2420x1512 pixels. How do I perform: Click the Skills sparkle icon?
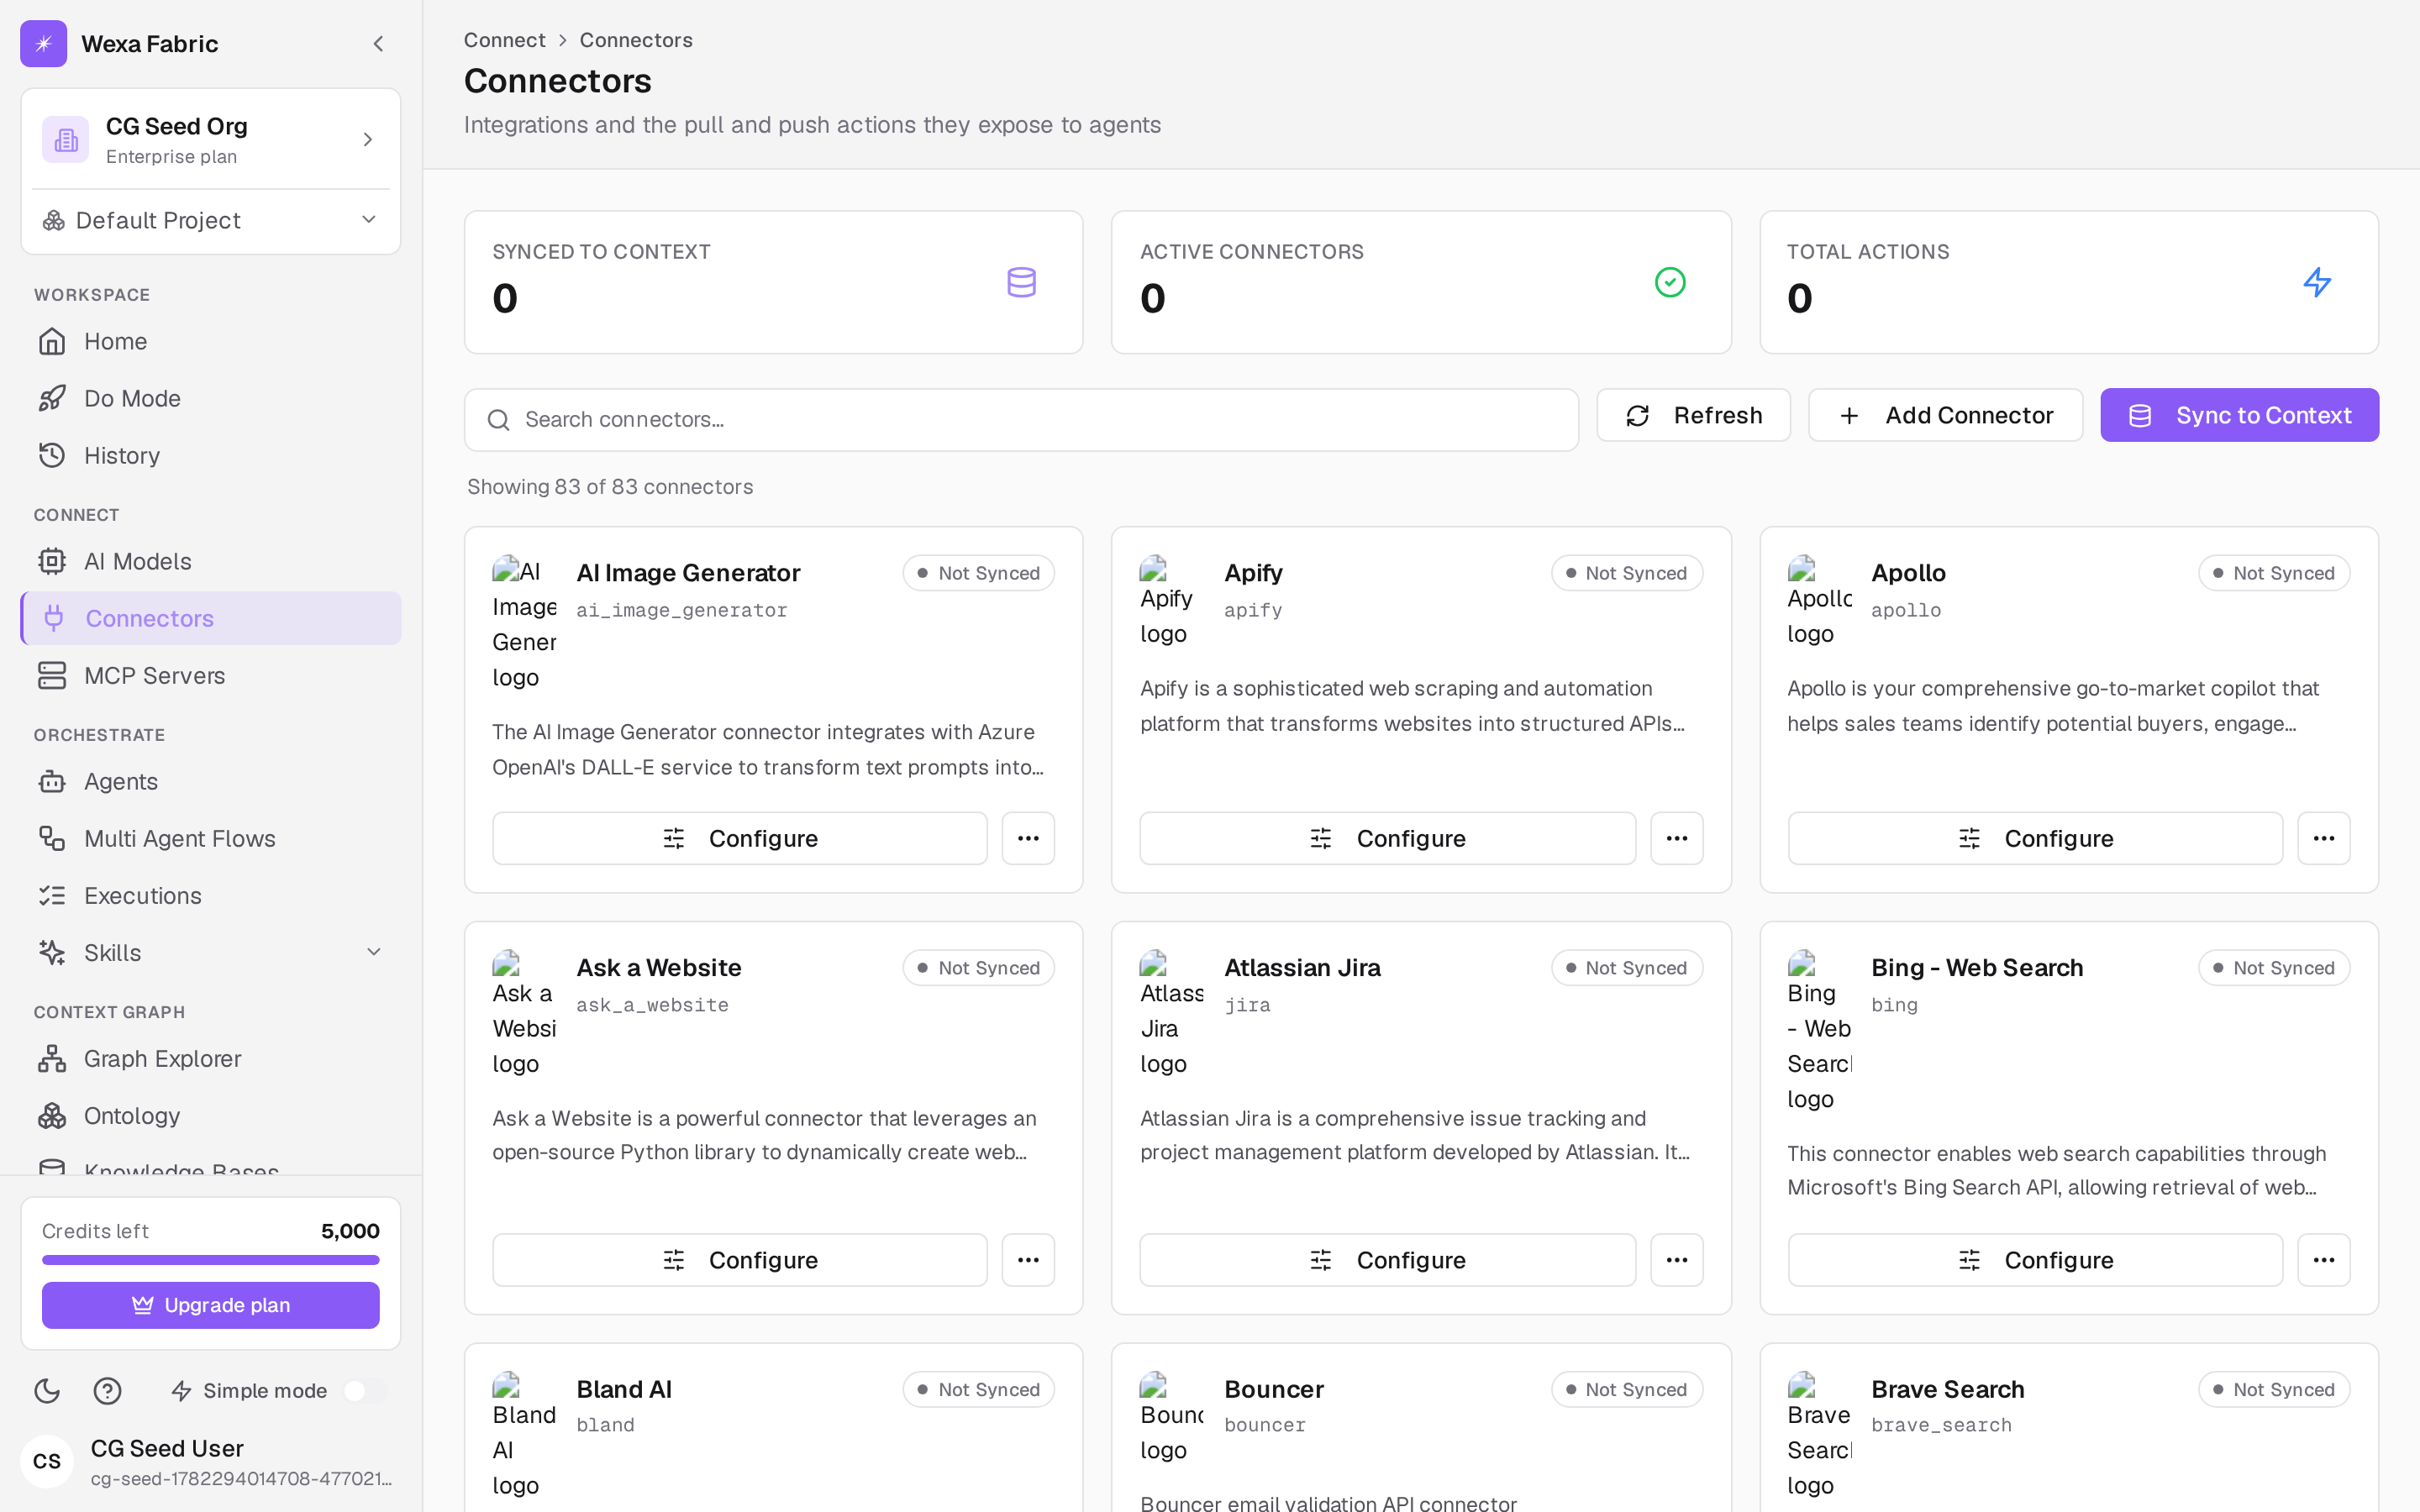click(x=52, y=952)
